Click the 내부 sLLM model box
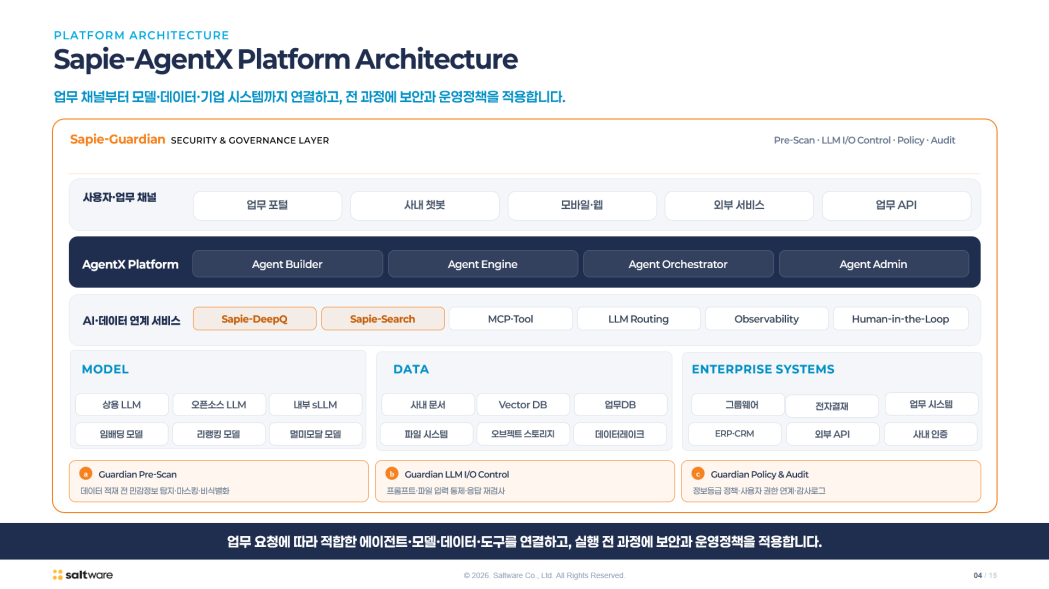The height and width of the screenshot is (589, 1049). tap(316, 405)
